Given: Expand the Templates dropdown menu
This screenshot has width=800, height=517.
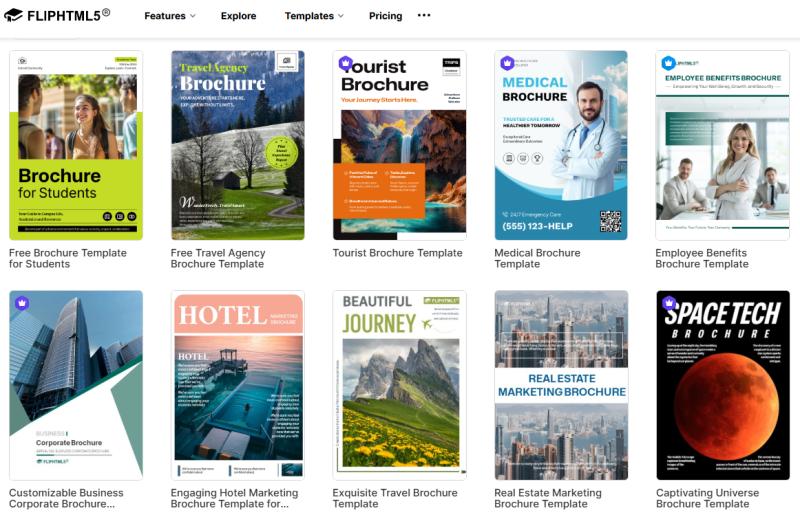Looking at the screenshot, I should coord(314,16).
